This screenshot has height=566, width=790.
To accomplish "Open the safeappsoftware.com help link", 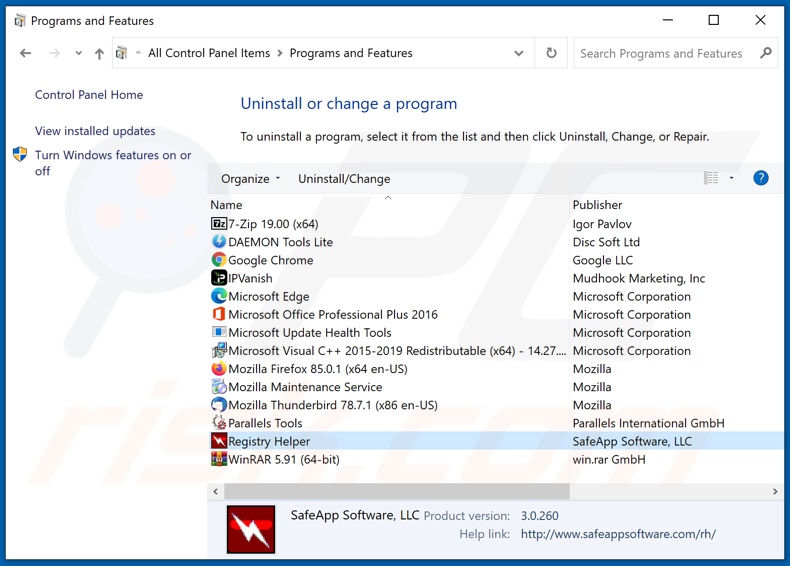I will [618, 534].
